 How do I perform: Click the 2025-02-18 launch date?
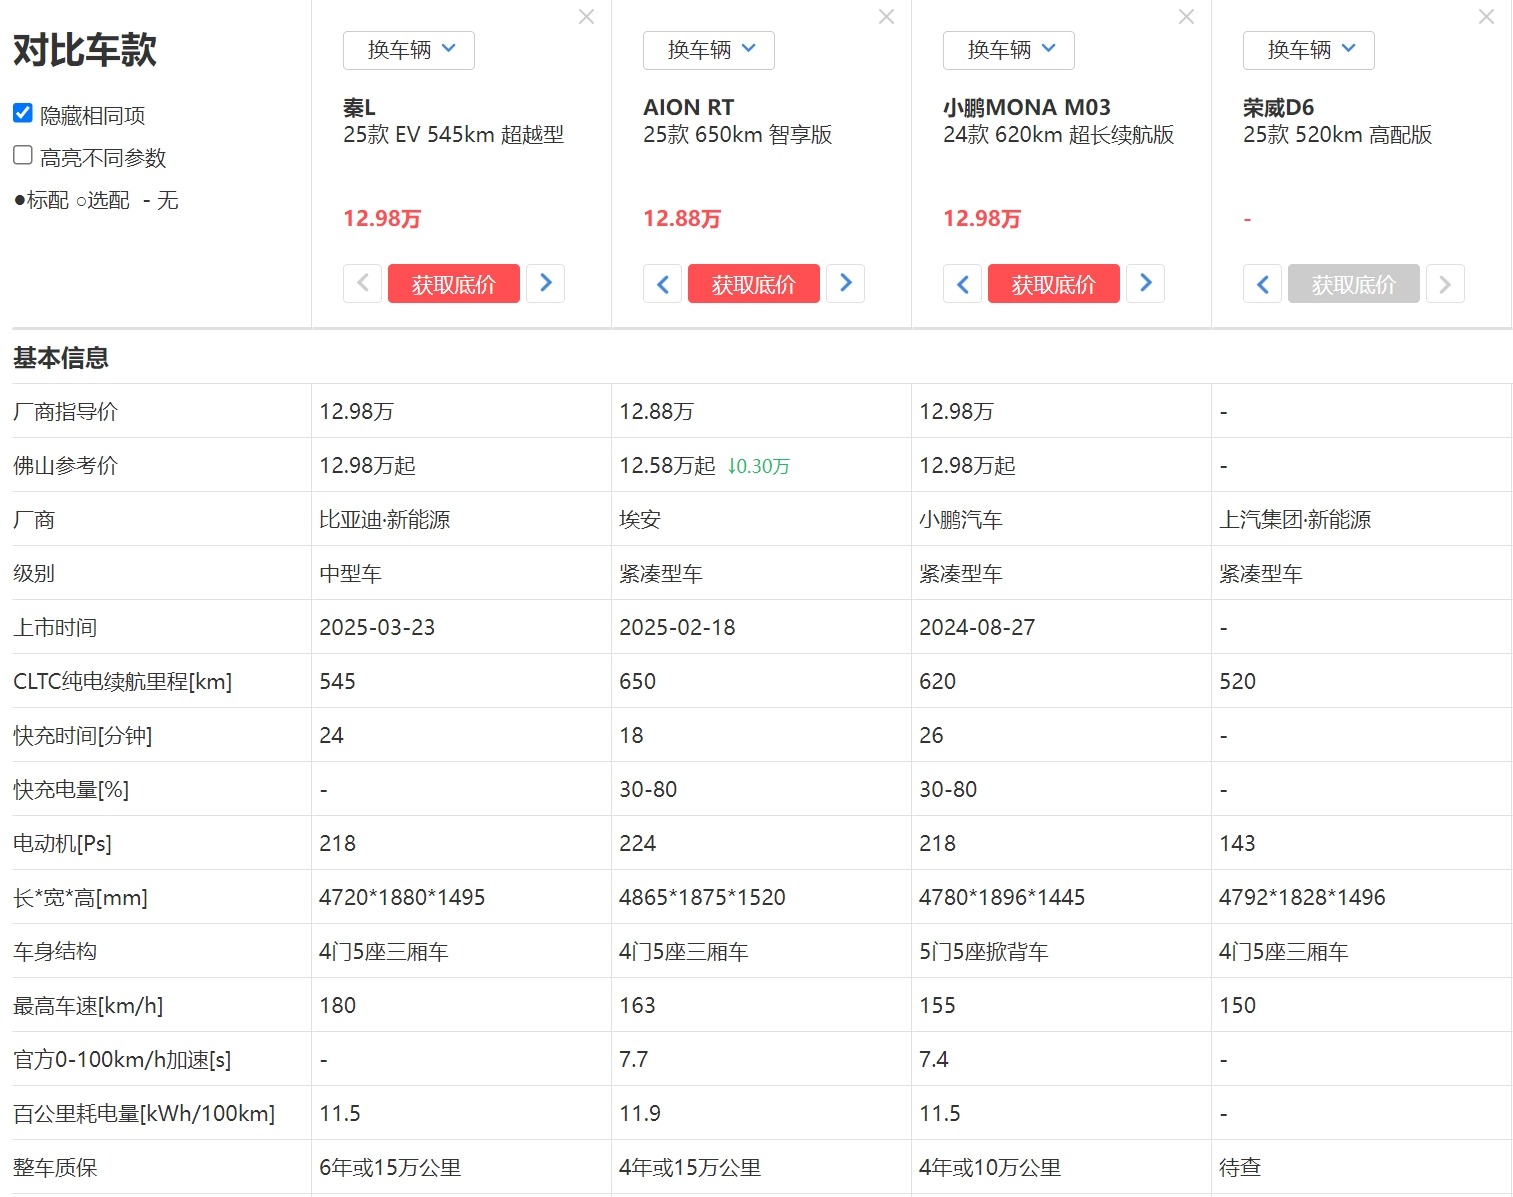click(677, 627)
